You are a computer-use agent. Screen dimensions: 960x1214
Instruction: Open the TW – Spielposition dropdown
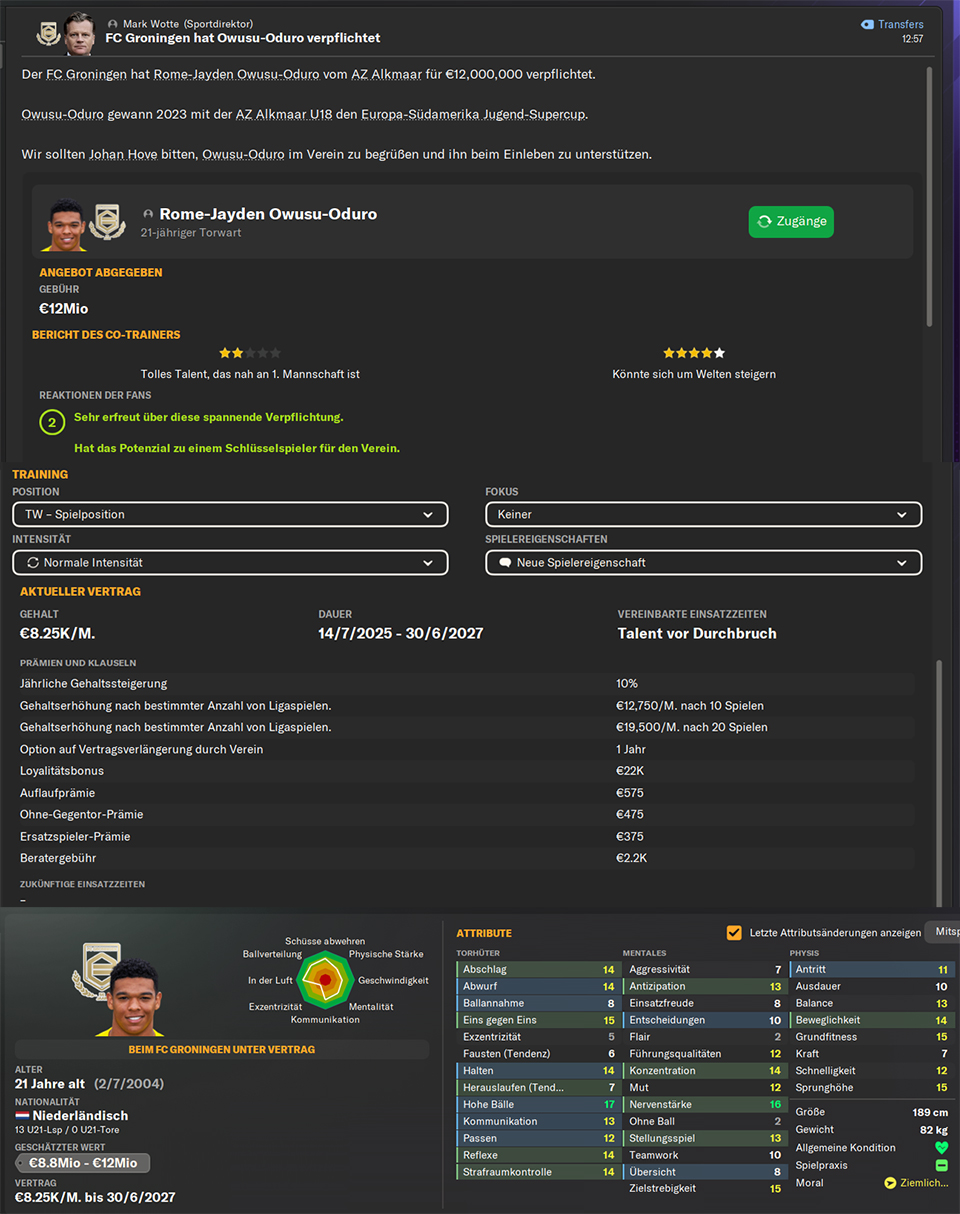(x=230, y=514)
